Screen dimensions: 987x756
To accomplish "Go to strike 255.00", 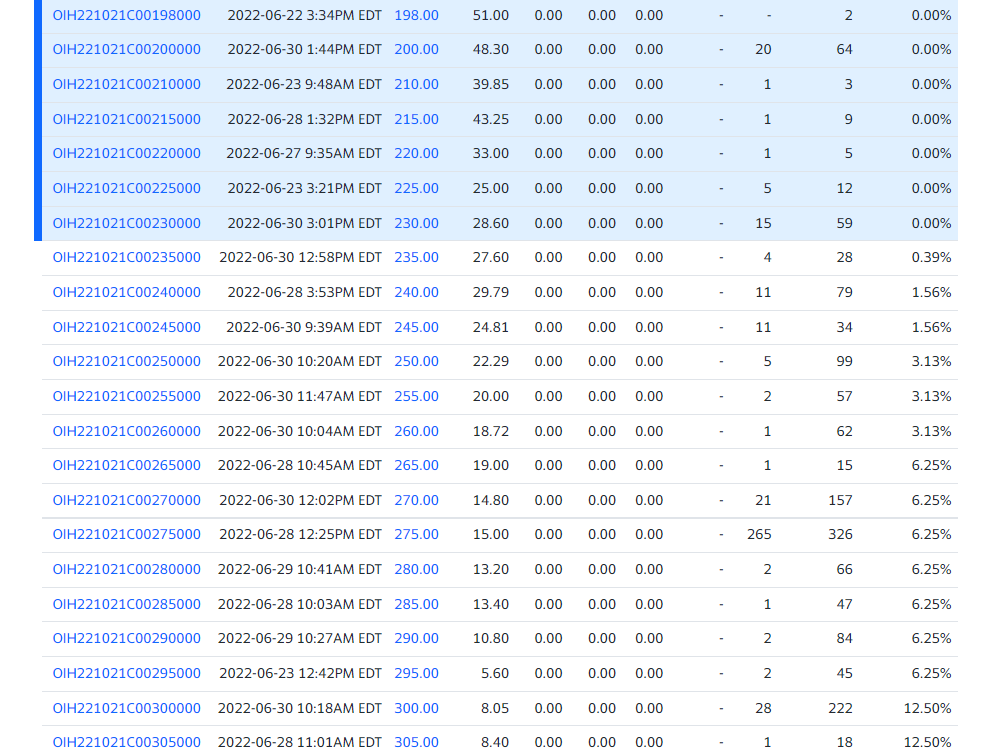I will (417, 397).
